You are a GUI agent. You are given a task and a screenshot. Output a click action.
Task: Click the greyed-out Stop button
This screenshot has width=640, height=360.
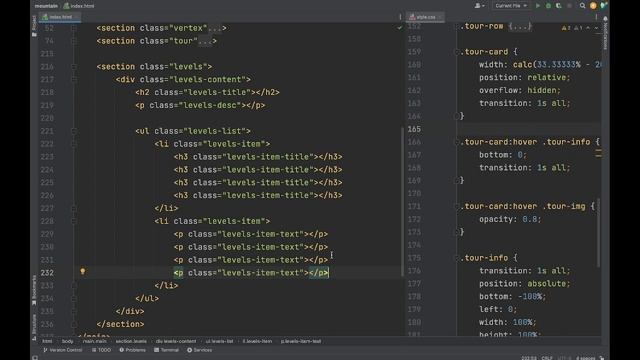[569, 6]
